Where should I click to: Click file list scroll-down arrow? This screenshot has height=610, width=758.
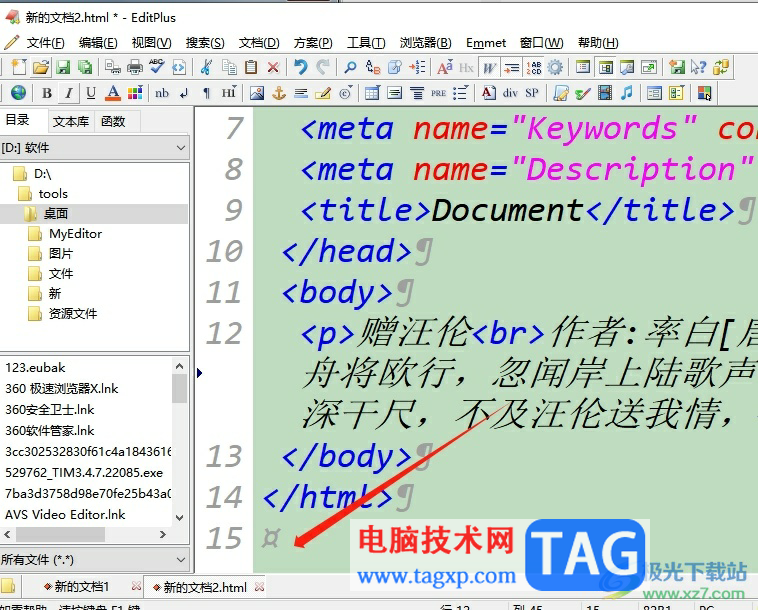click(179, 518)
